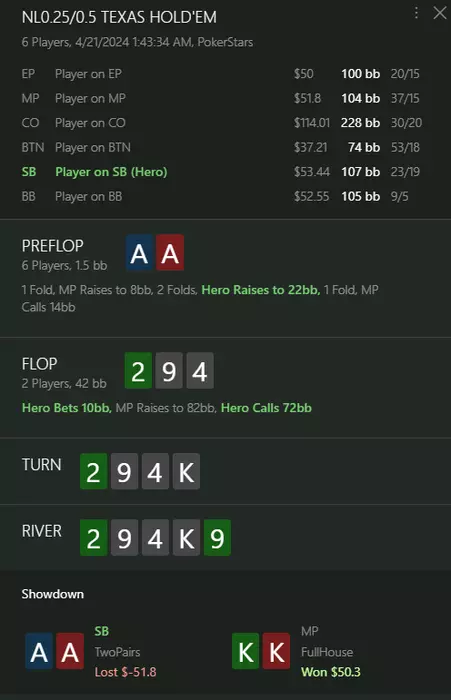Click Hero Calls 72bb action text

(x=266, y=408)
